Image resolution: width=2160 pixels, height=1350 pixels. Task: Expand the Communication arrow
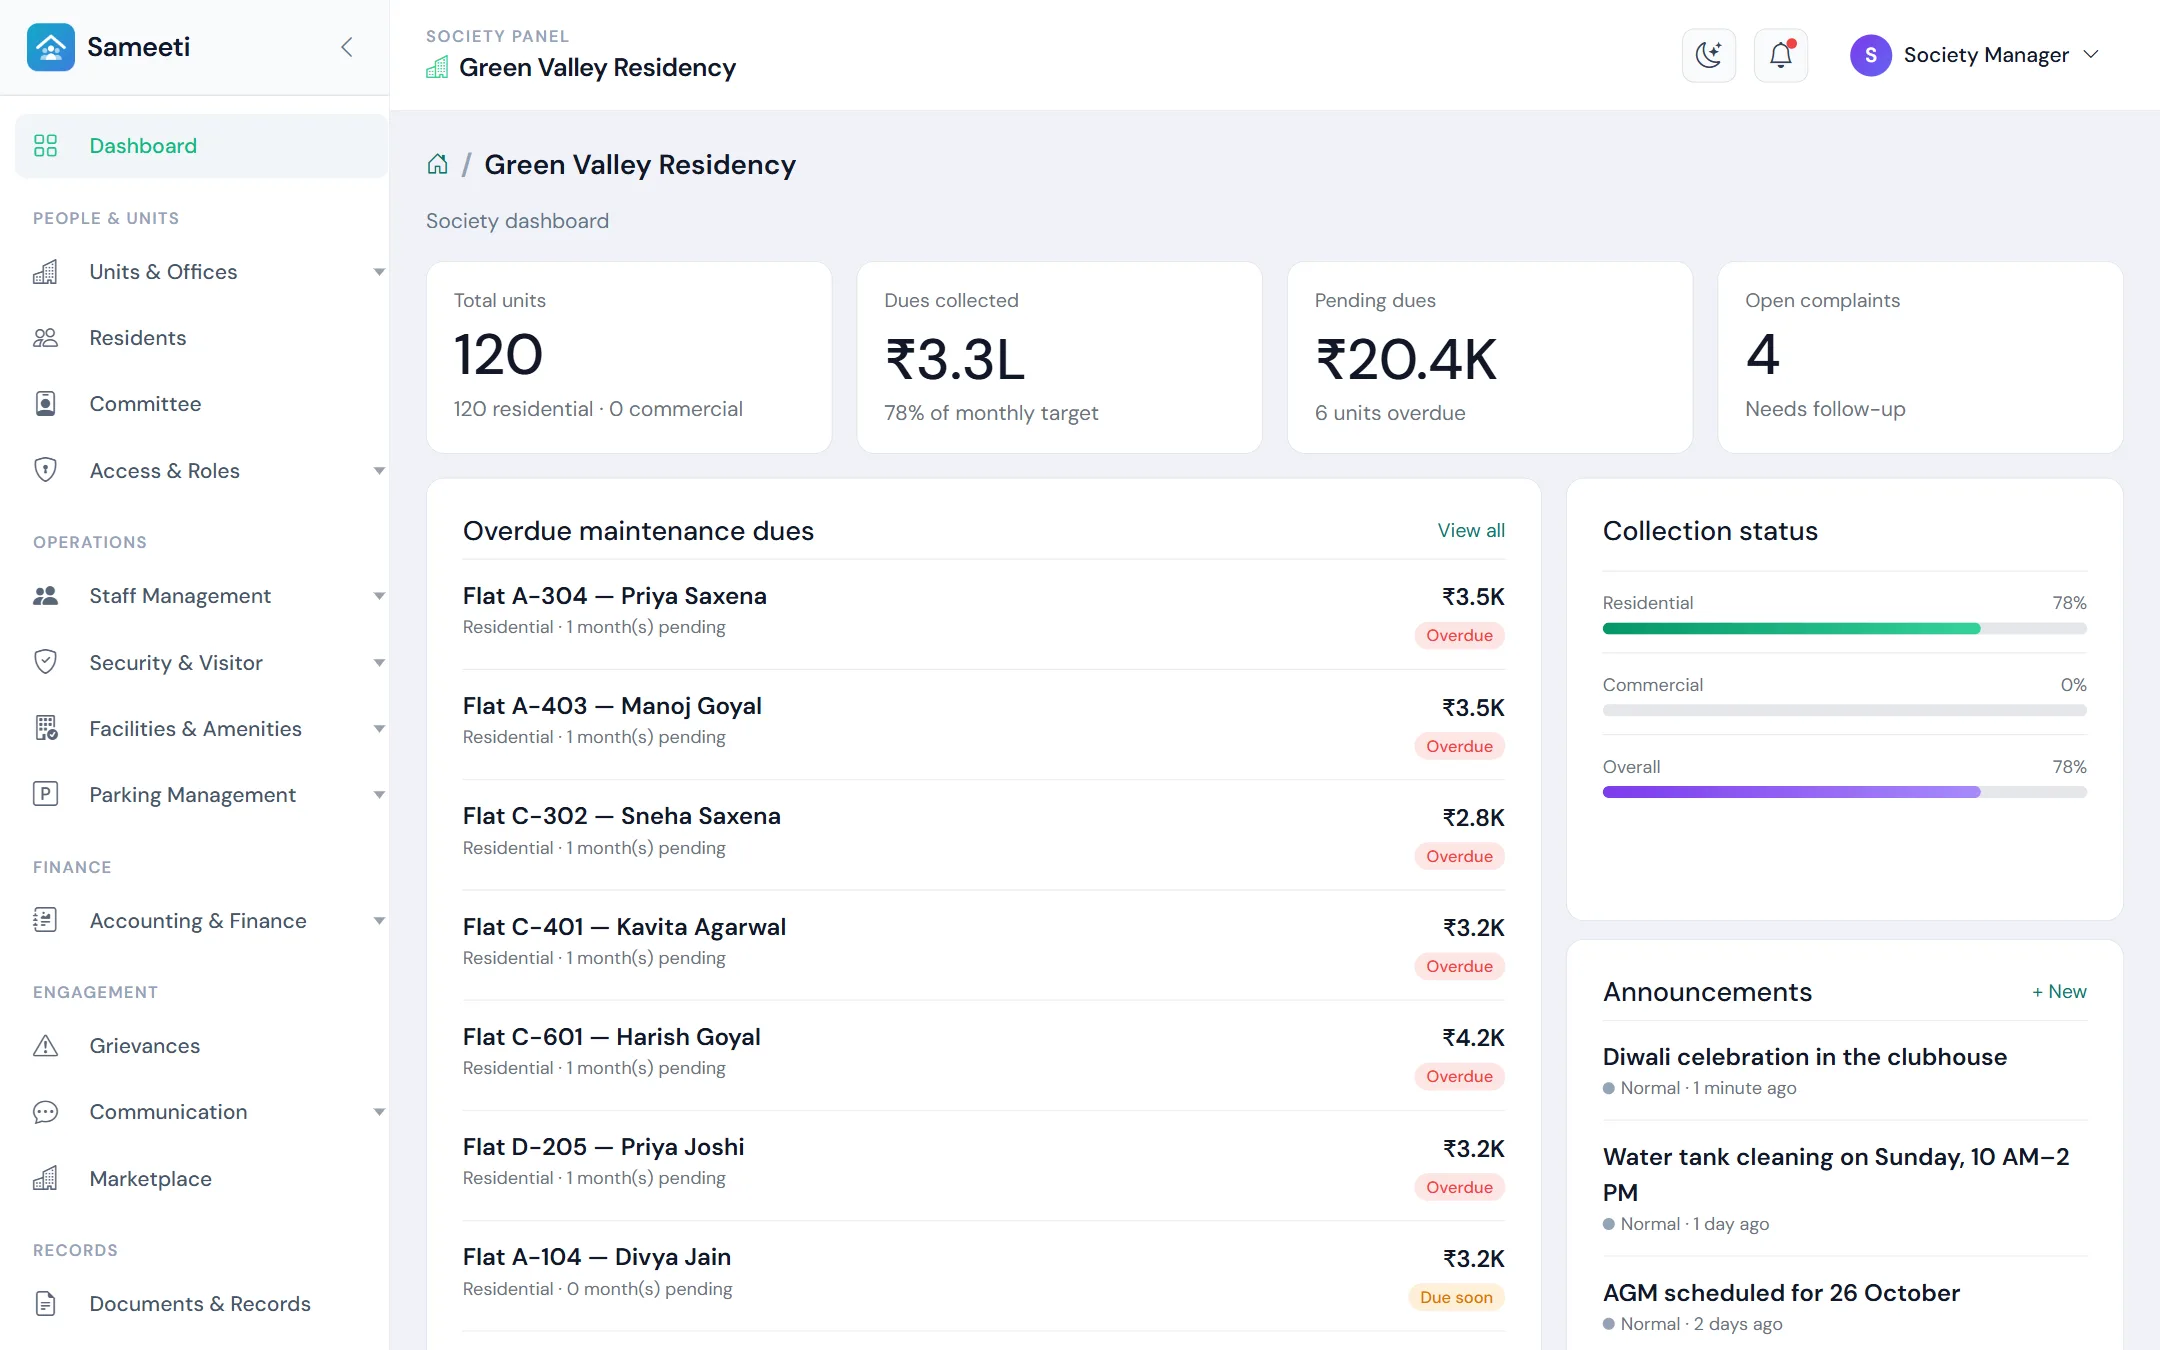[x=379, y=1112]
